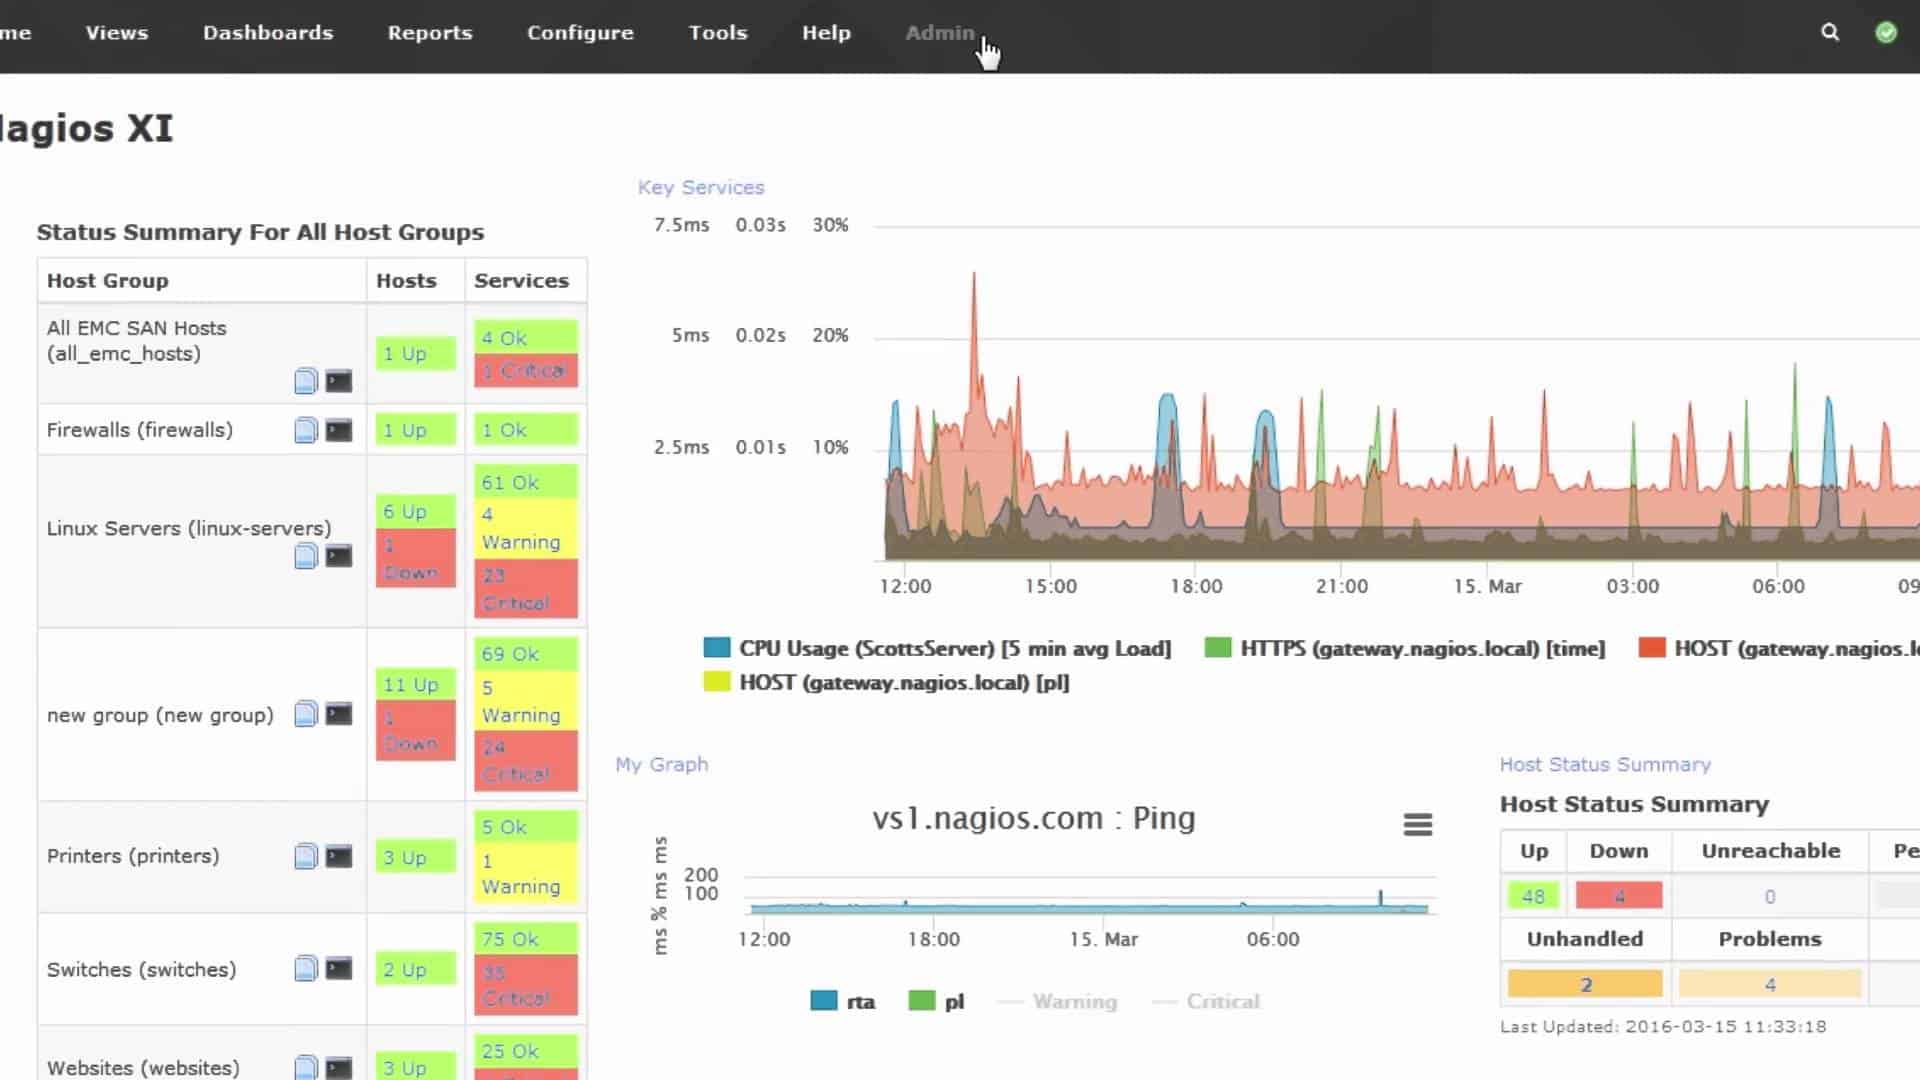Open commands terminal icon for new group
Image resolution: width=1920 pixels, height=1080 pixels.
tap(339, 714)
